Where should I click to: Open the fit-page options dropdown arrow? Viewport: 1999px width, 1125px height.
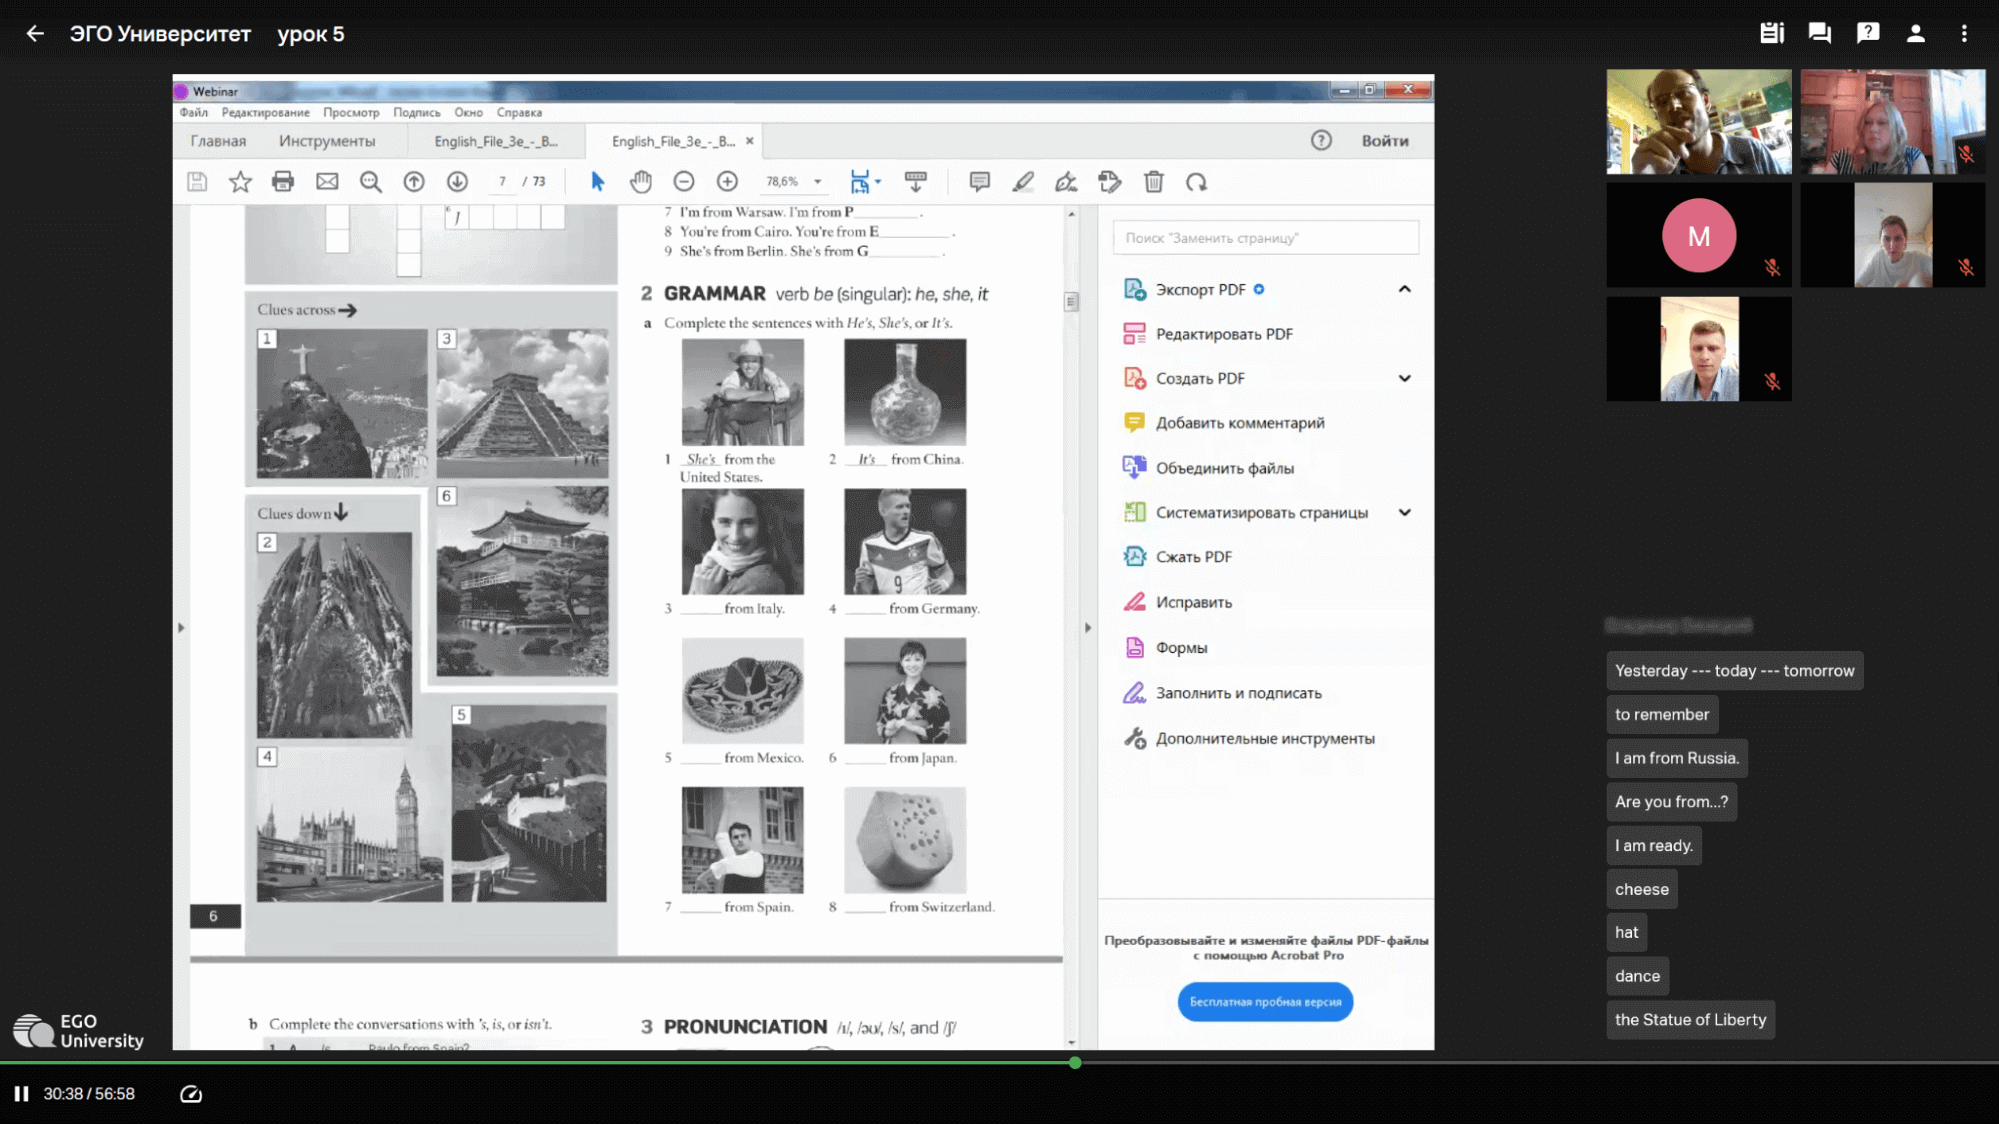(878, 182)
